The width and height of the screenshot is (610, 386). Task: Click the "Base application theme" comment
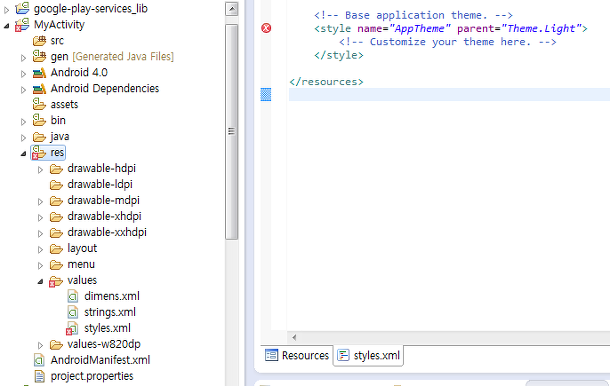pos(414,15)
